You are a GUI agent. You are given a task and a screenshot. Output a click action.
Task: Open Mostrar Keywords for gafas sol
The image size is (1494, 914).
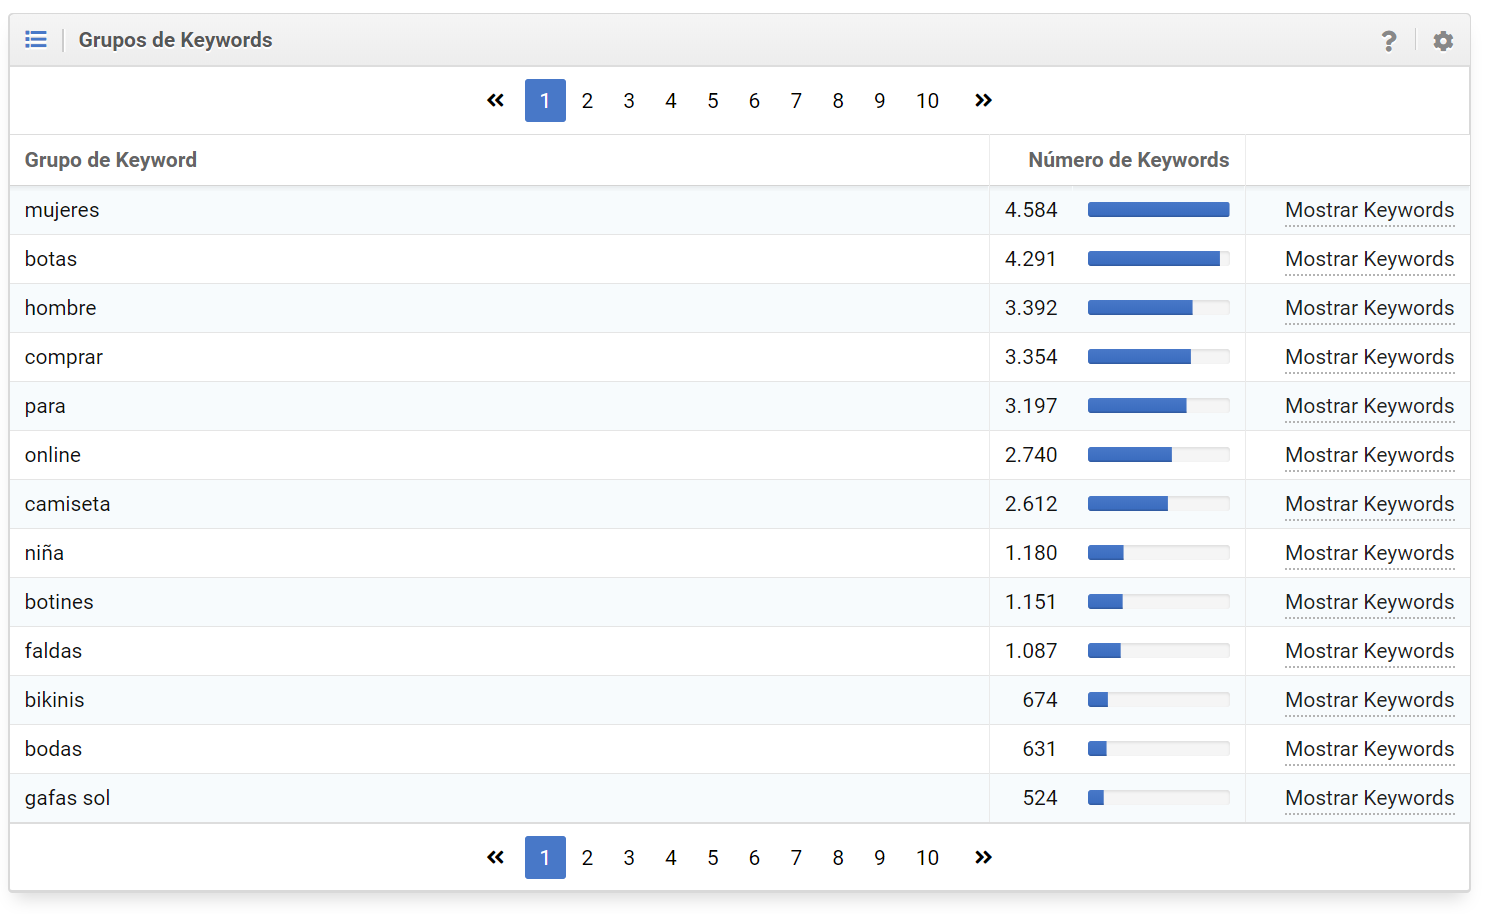(1369, 798)
